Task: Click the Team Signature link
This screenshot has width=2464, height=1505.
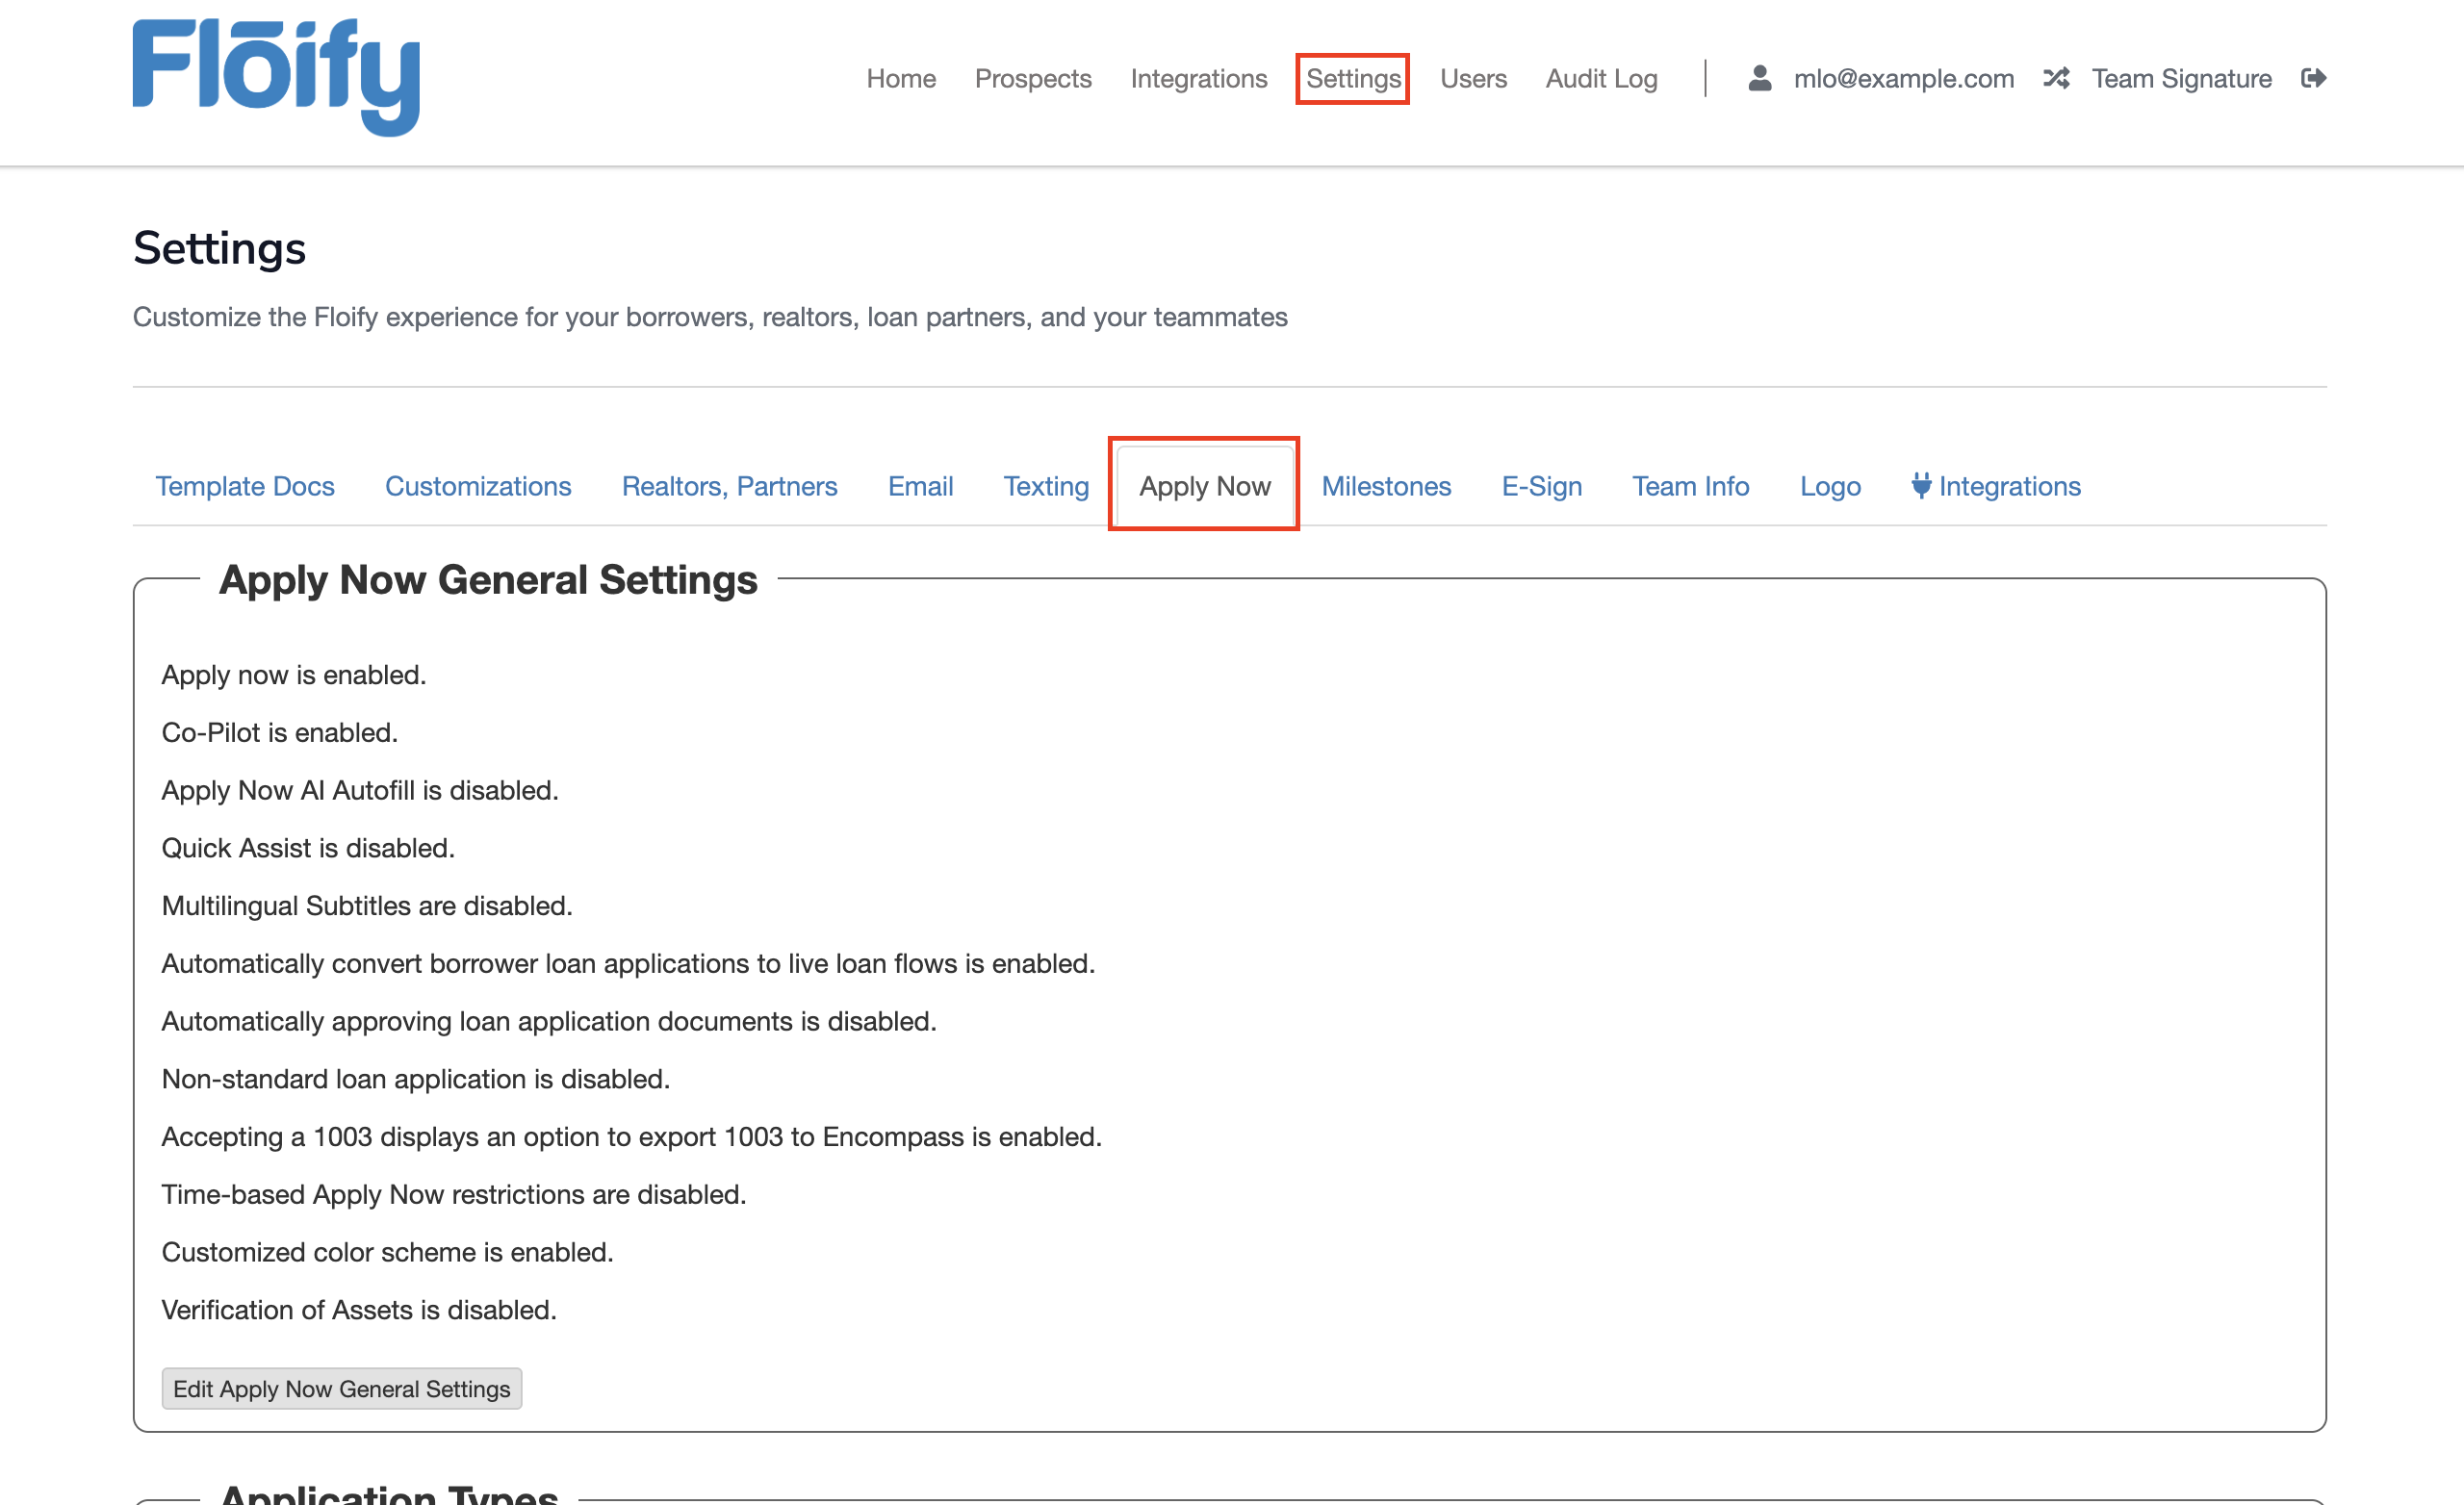Action: (2180, 78)
